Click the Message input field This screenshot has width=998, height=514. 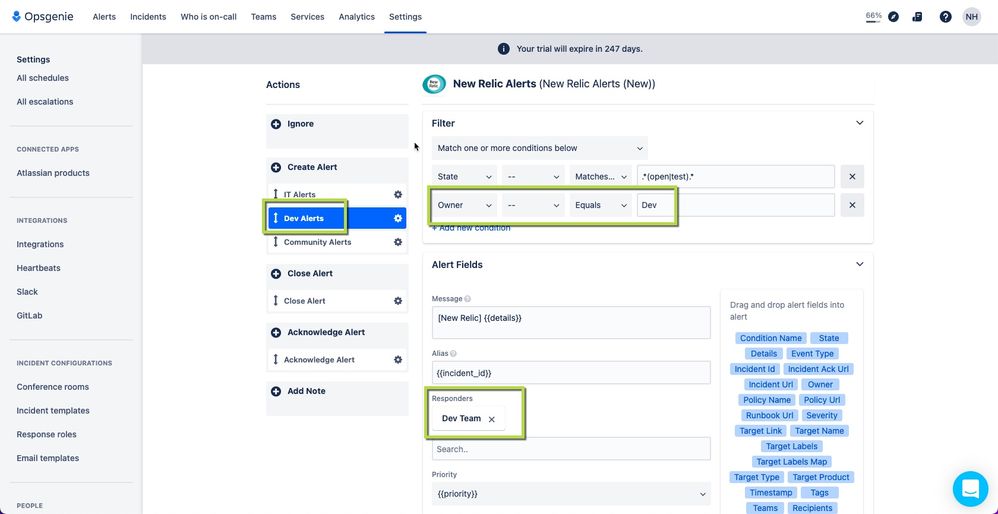tap(571, 323)
